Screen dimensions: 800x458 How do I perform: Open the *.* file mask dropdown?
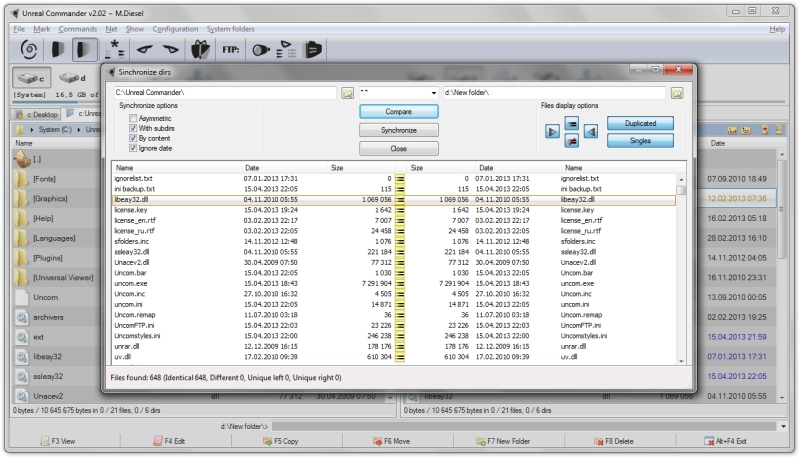(433, 93)
